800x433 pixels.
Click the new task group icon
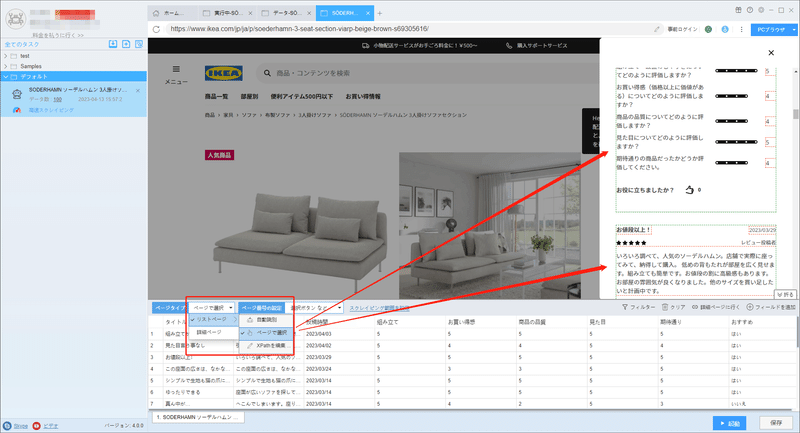point(126,44)
